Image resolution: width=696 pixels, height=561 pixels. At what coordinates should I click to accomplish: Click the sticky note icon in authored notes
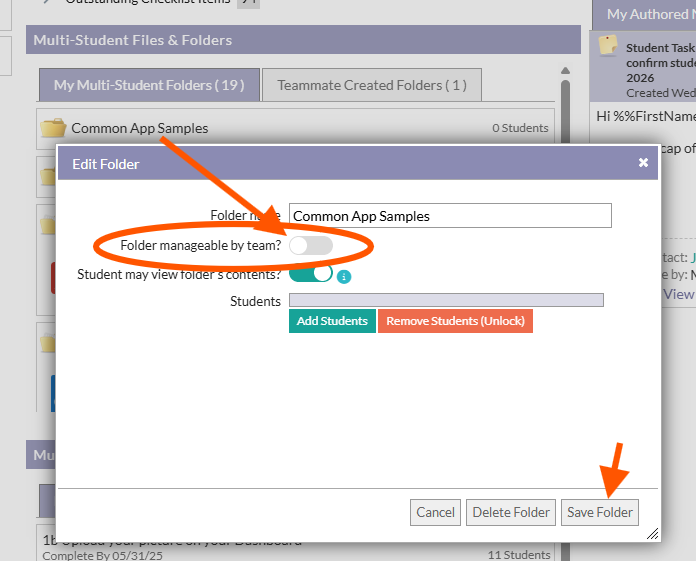click(x=608, y=46)
